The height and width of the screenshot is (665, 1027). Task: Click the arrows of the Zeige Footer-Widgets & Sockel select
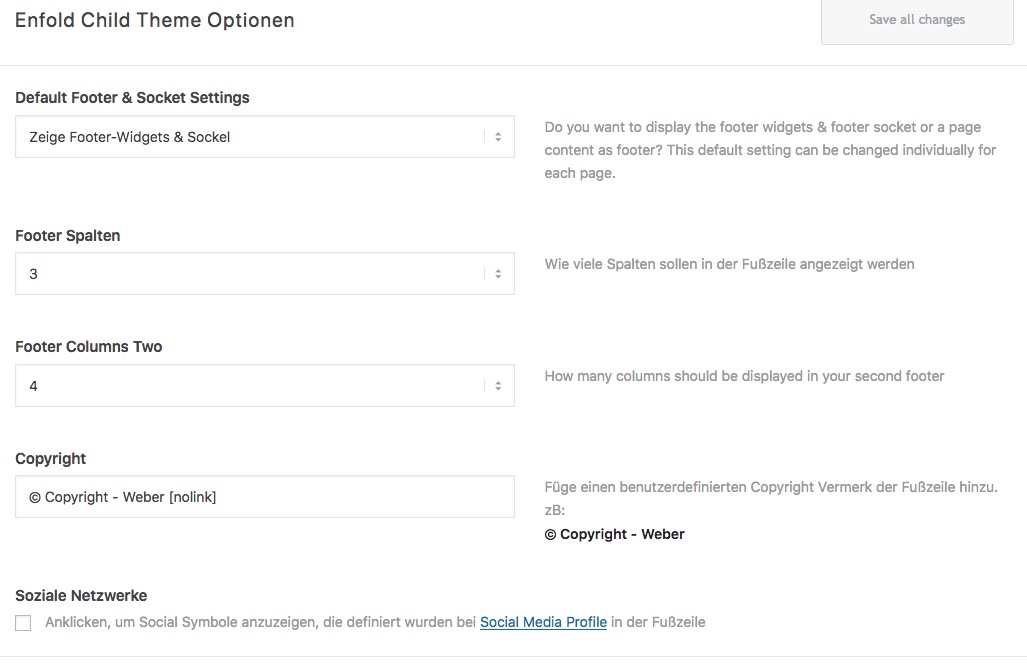click(x=498, y=137)
